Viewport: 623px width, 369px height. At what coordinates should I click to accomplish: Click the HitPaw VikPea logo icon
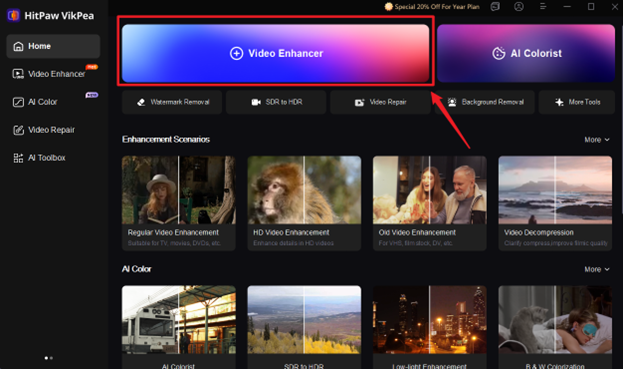[x=14, y=15]
